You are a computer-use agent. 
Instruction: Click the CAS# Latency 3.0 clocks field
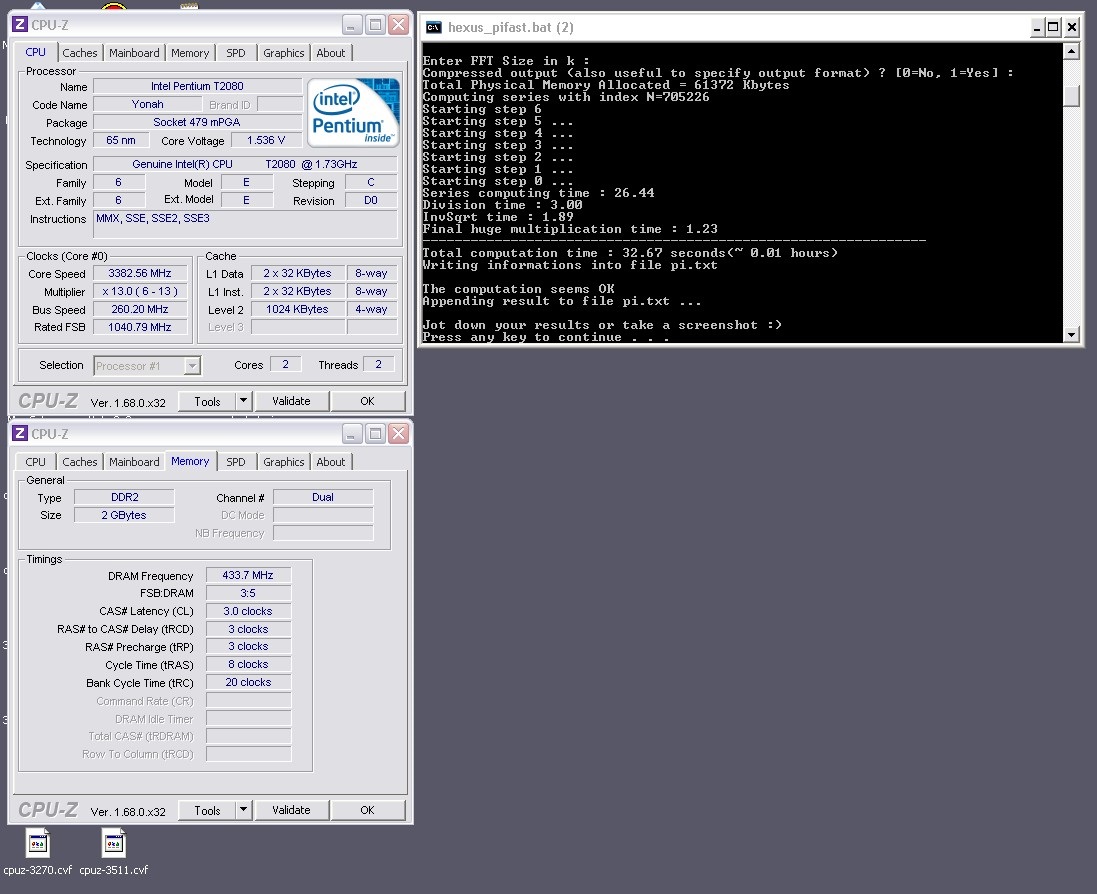pos(248,611)
